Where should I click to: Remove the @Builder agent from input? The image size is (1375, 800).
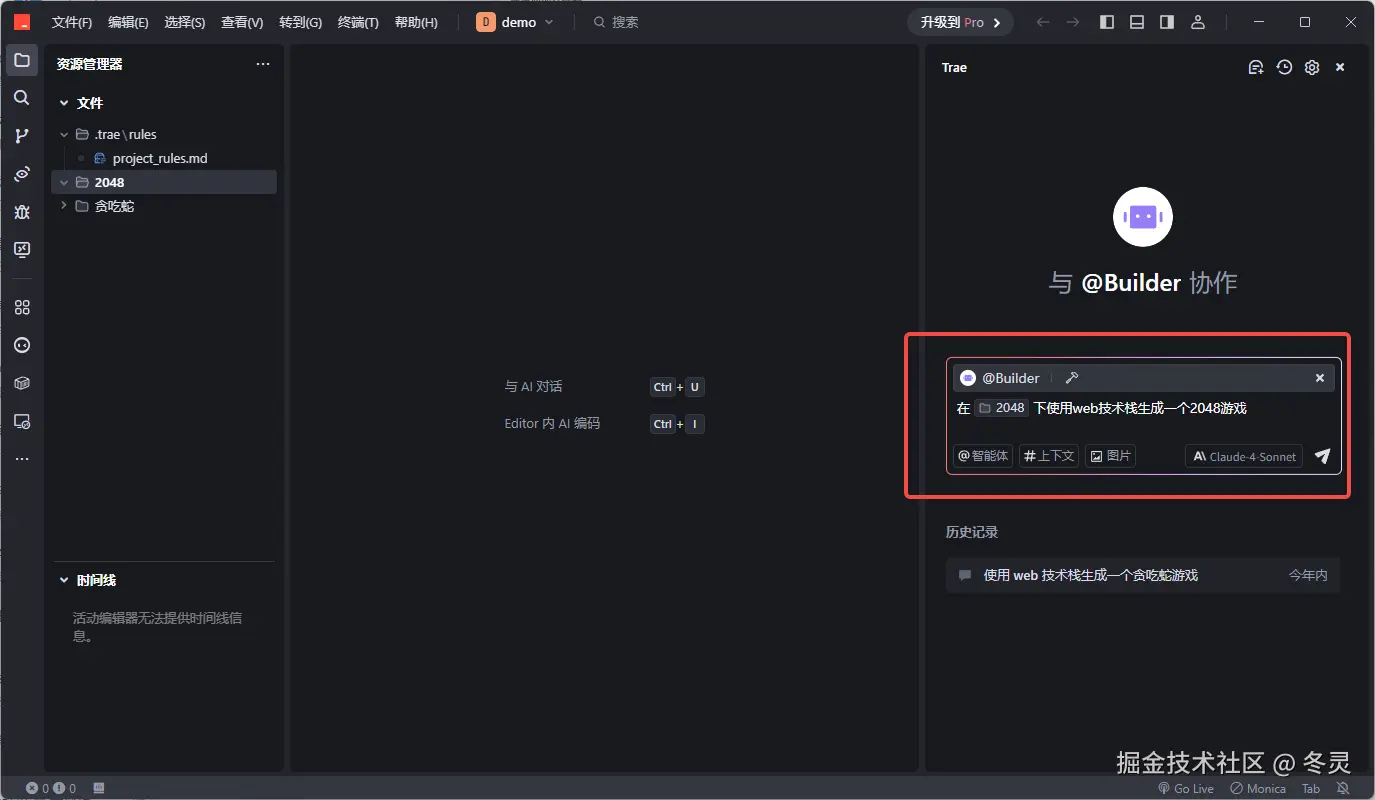click(1320, 378)
